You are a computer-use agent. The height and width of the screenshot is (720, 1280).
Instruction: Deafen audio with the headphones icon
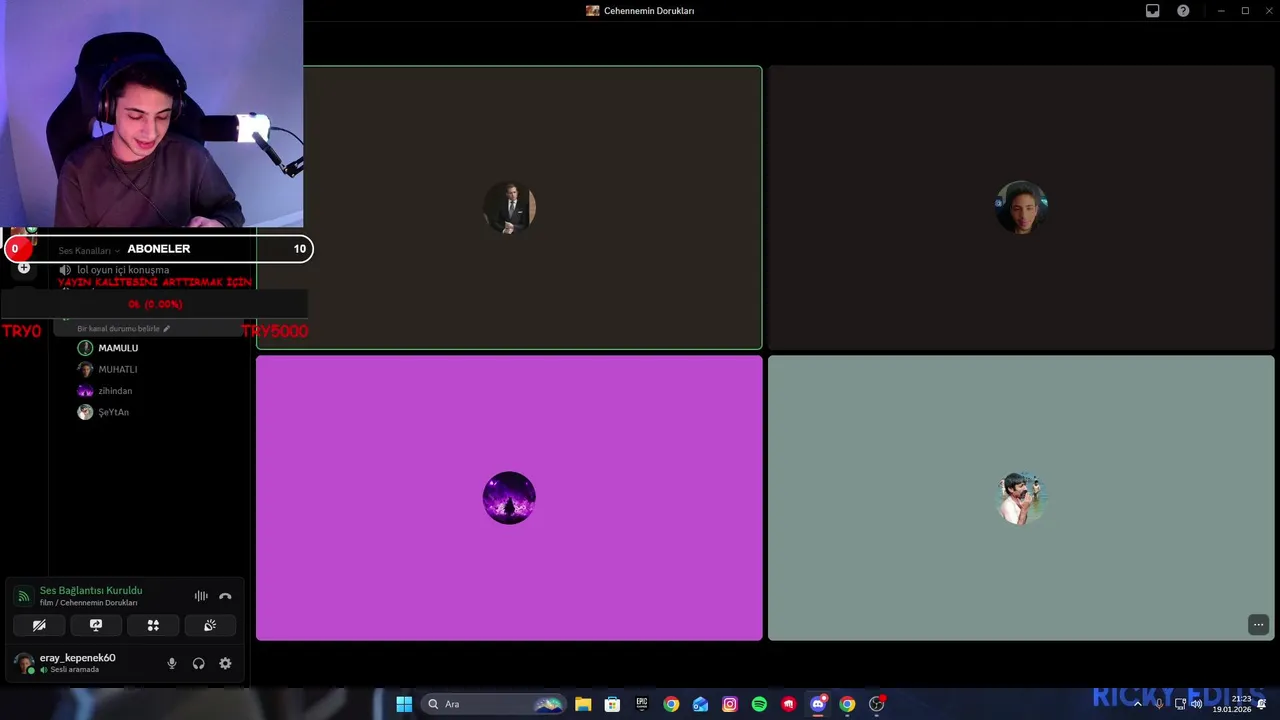click(199, 663)
